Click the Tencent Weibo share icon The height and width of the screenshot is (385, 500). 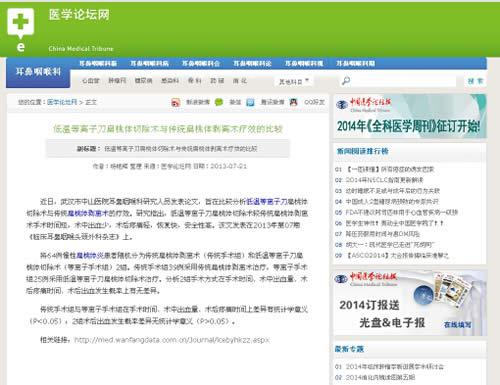(250, 102)
